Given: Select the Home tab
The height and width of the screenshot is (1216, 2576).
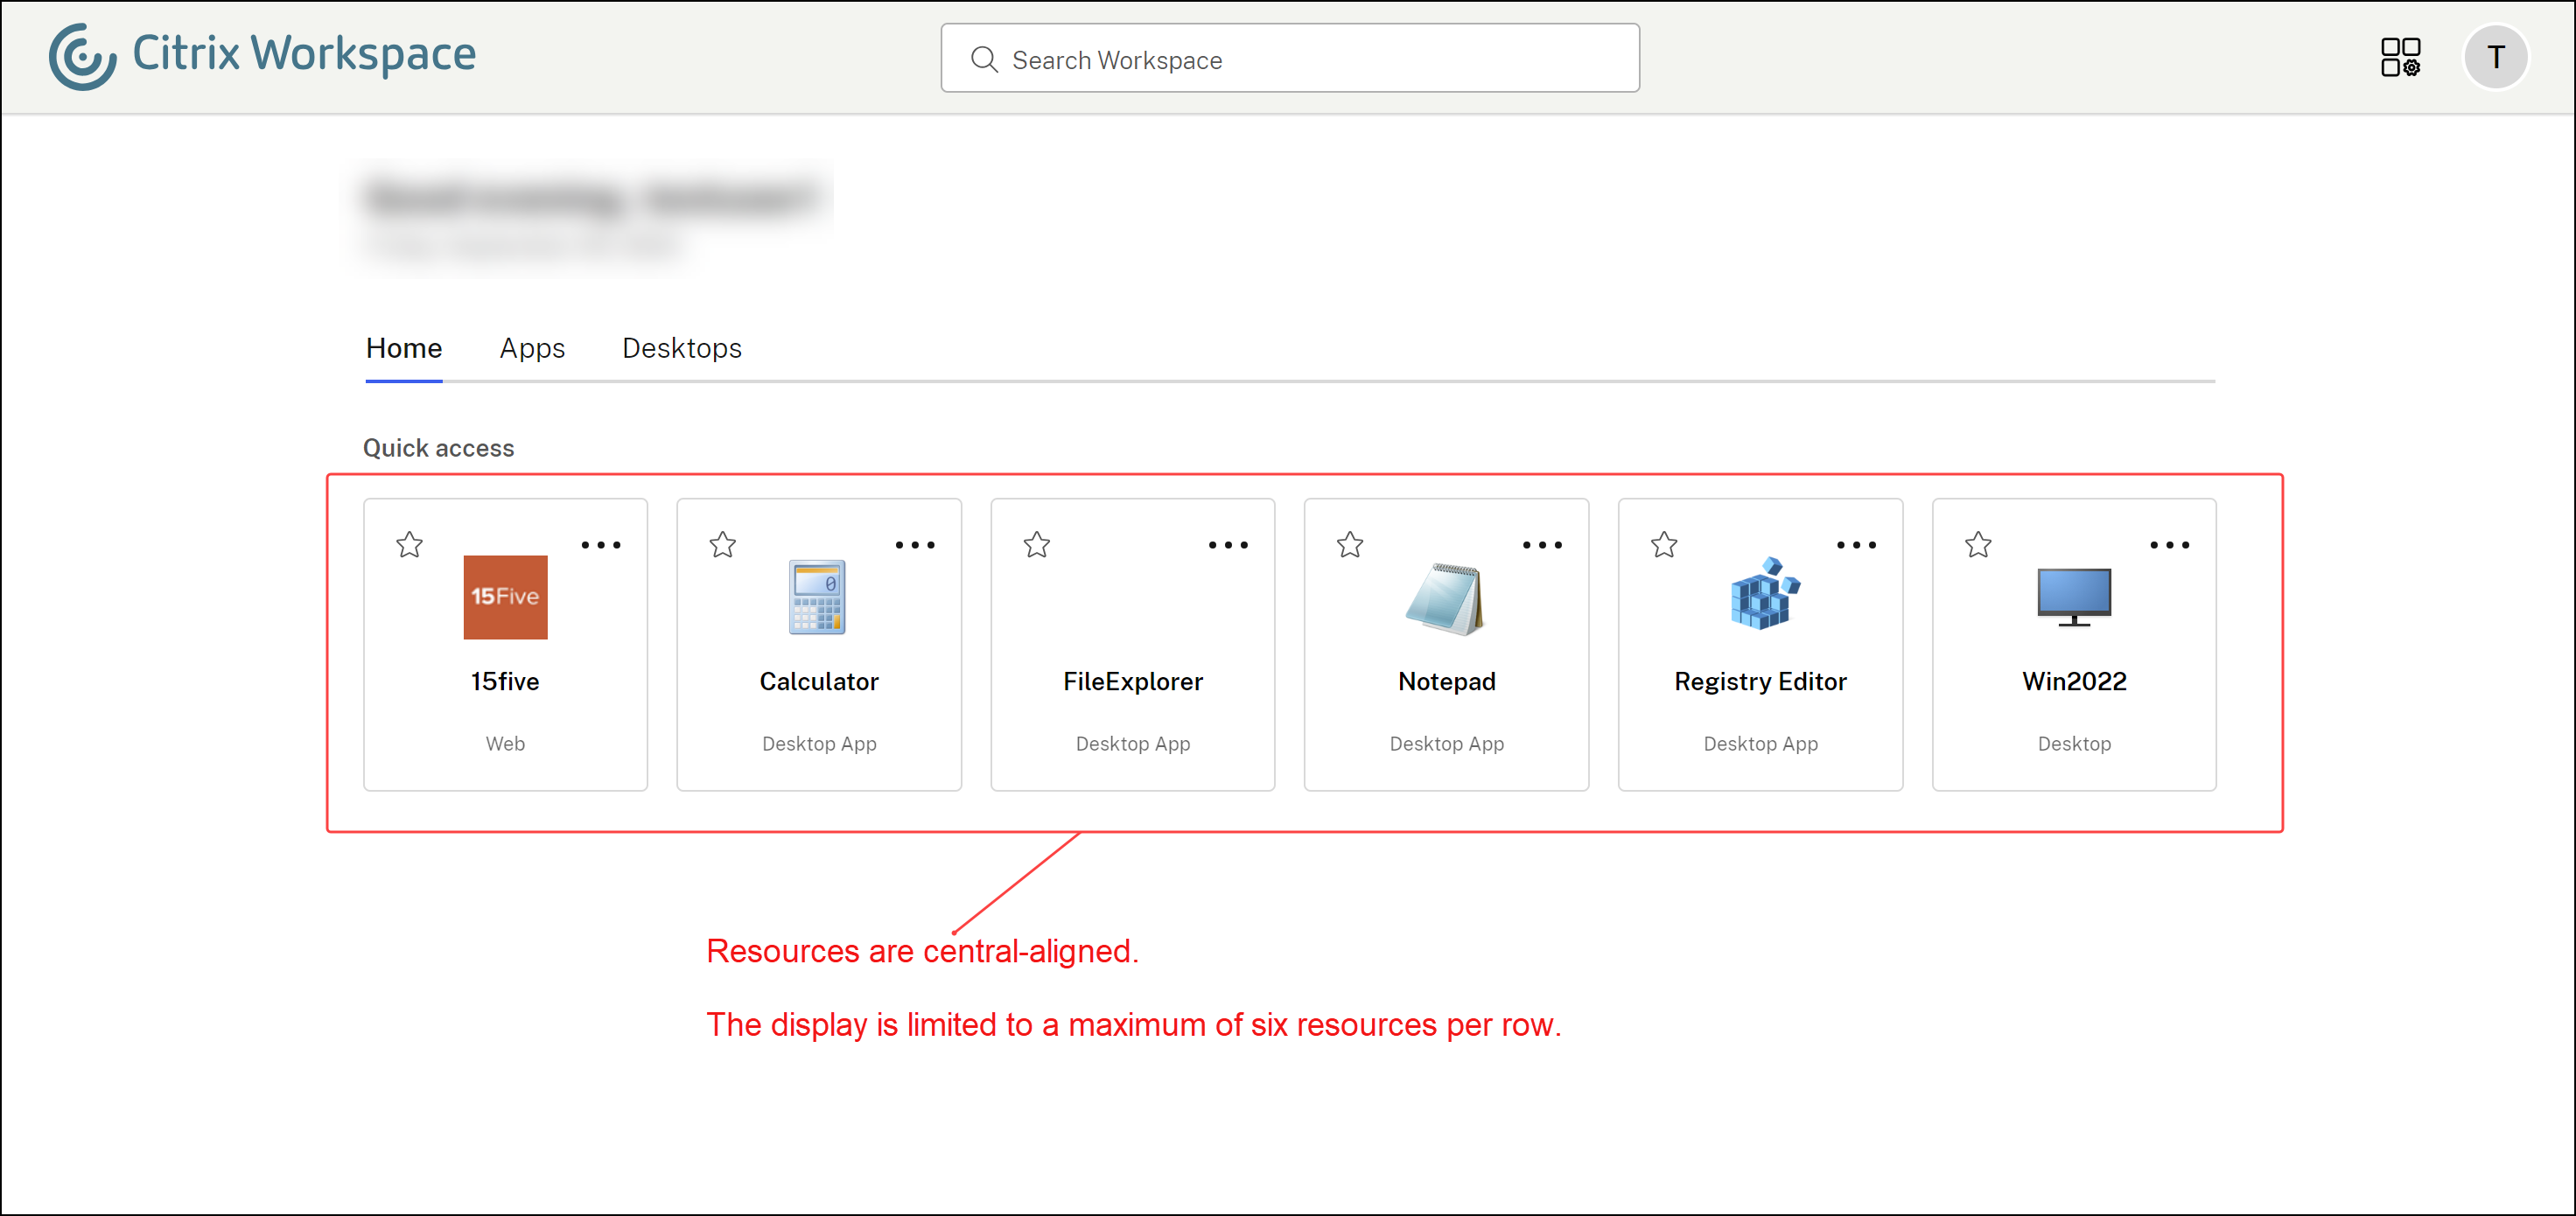Looking at the screenshot, I should (403, 348).
